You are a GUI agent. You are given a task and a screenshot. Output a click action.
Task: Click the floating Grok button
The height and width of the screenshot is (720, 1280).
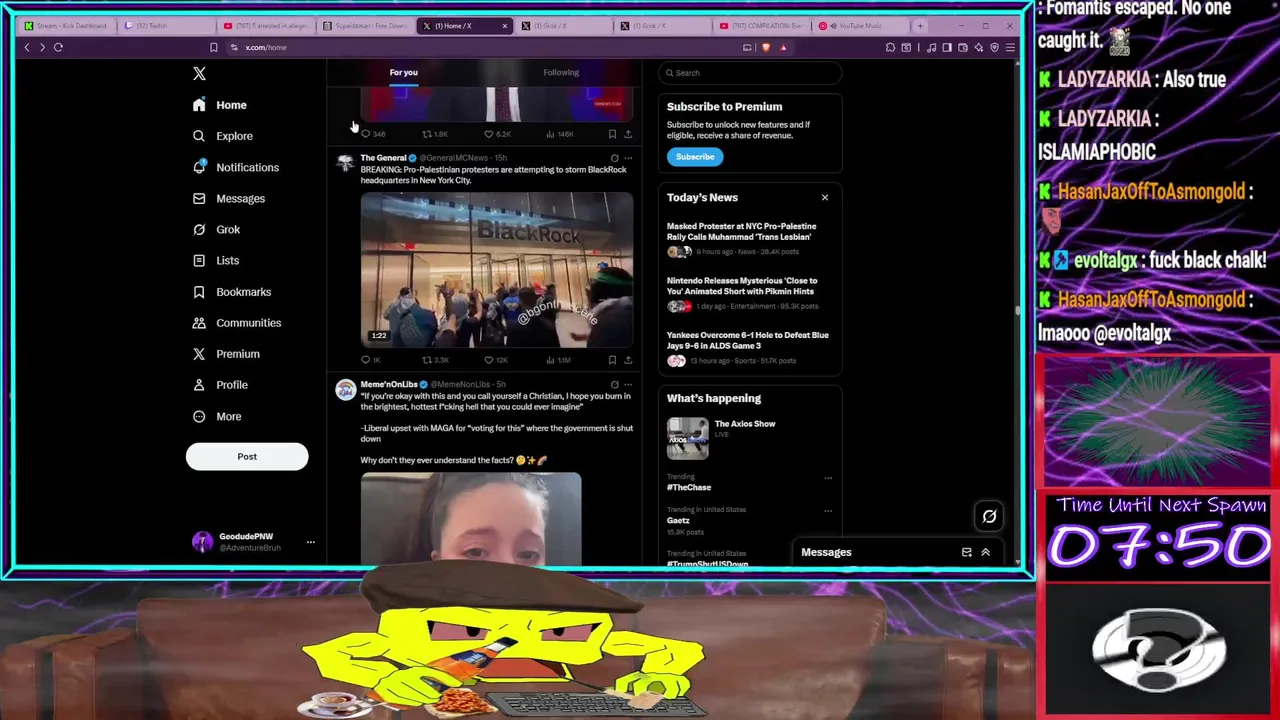coord(989,516)
